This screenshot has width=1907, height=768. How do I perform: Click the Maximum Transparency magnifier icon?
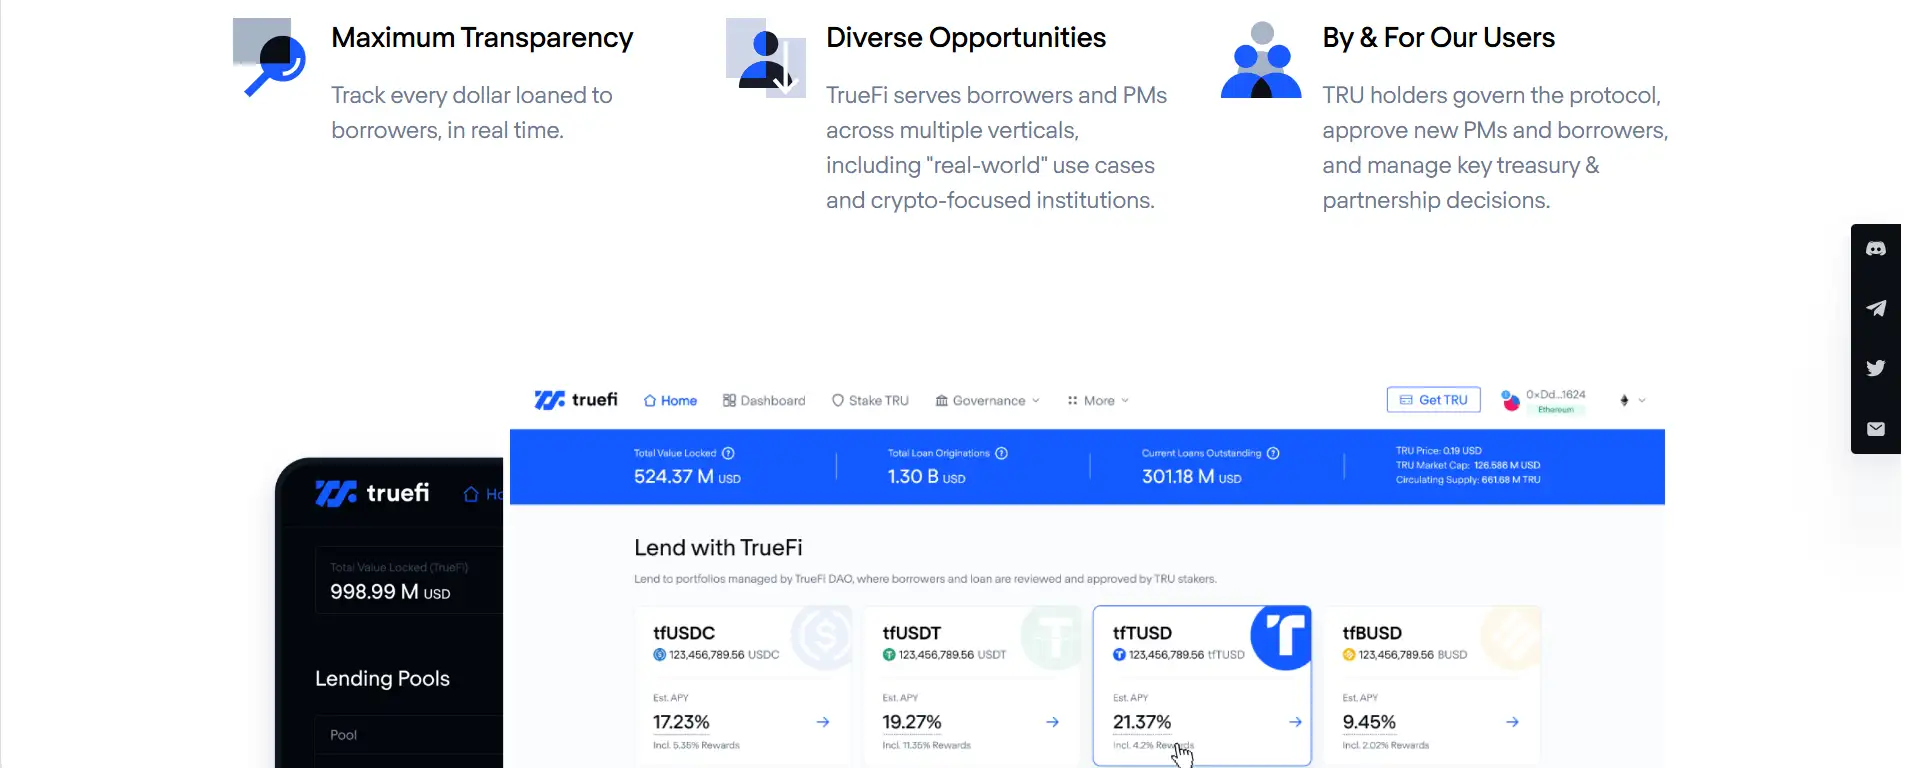[x=270, y=58]
